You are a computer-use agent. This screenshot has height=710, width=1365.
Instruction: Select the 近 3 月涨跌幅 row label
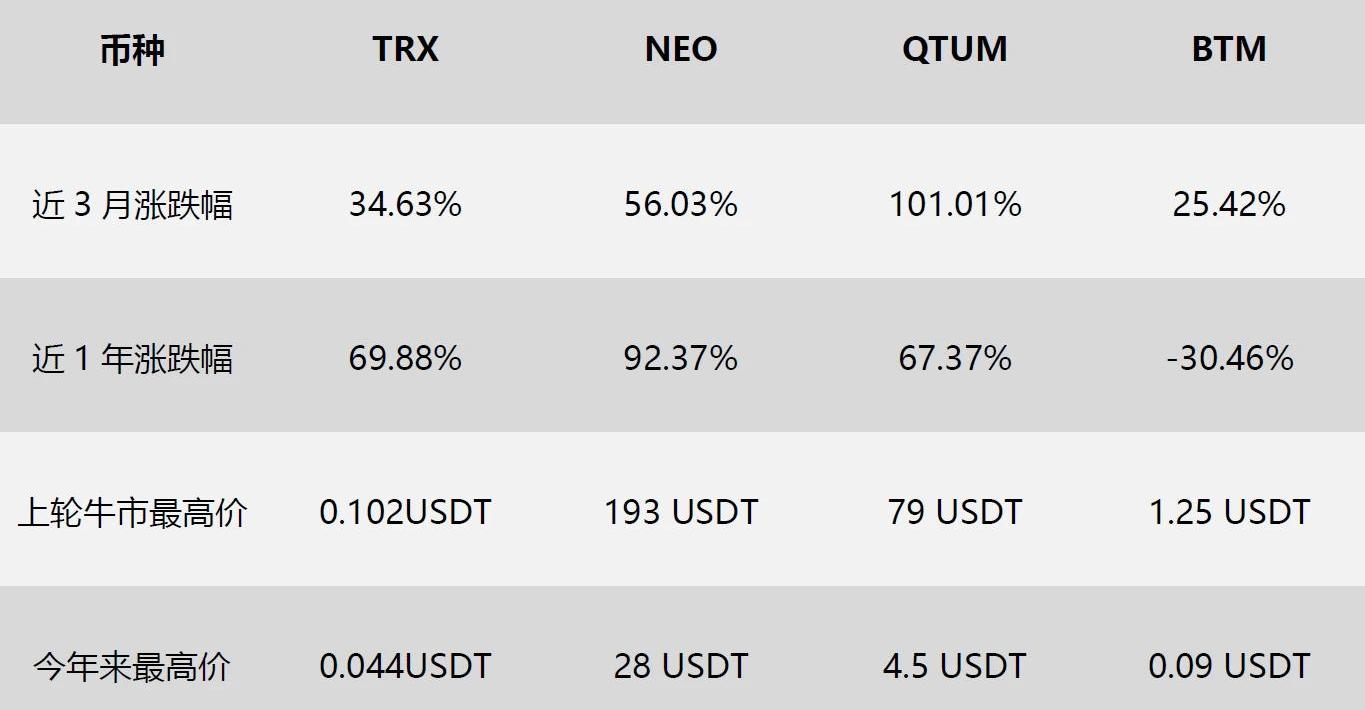click(x=132, y=205)
